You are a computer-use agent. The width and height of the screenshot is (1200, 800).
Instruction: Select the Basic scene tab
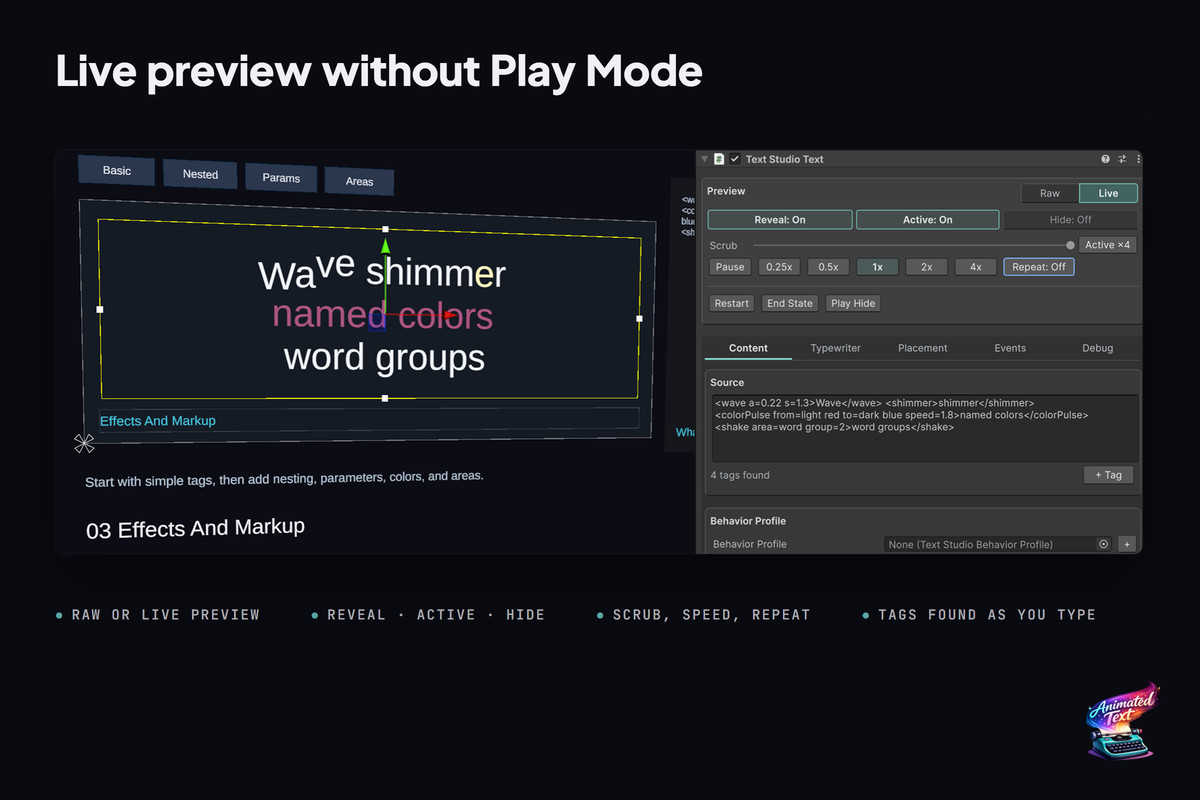tap(117, 171)
